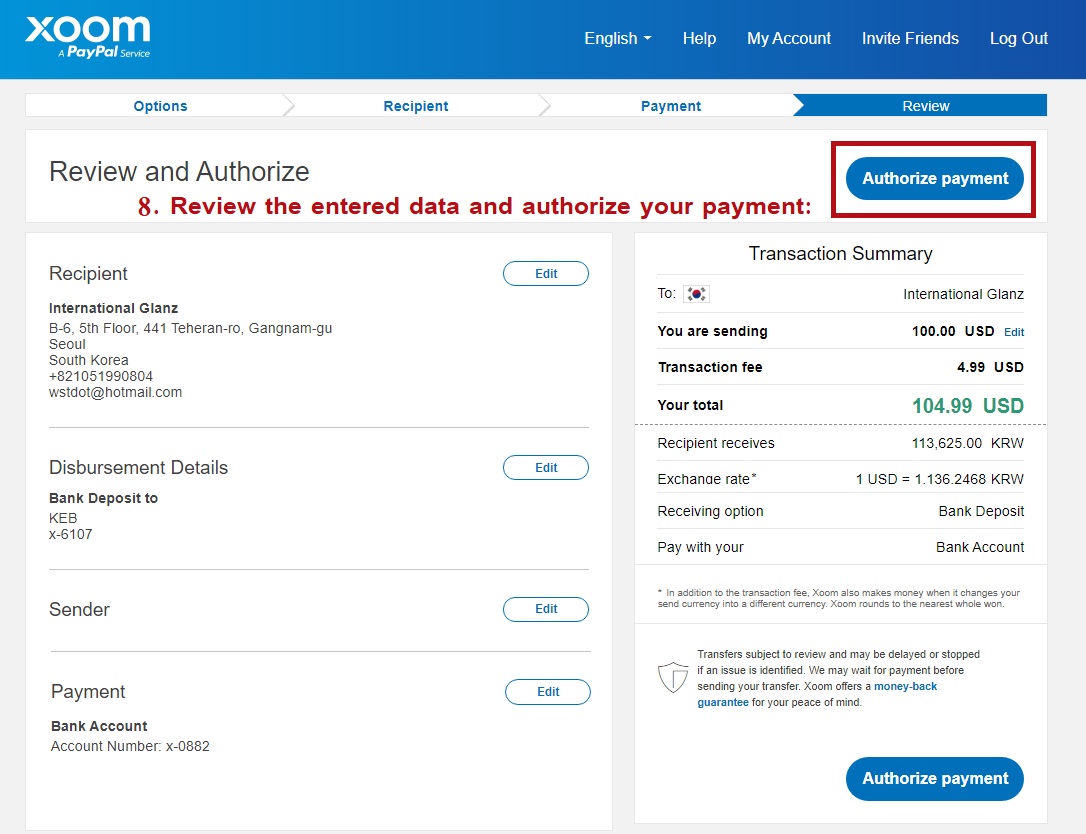The image size is (1086, 834).
Task: Click the Review and Authorize heading
Action: click(x=179, y=172)
